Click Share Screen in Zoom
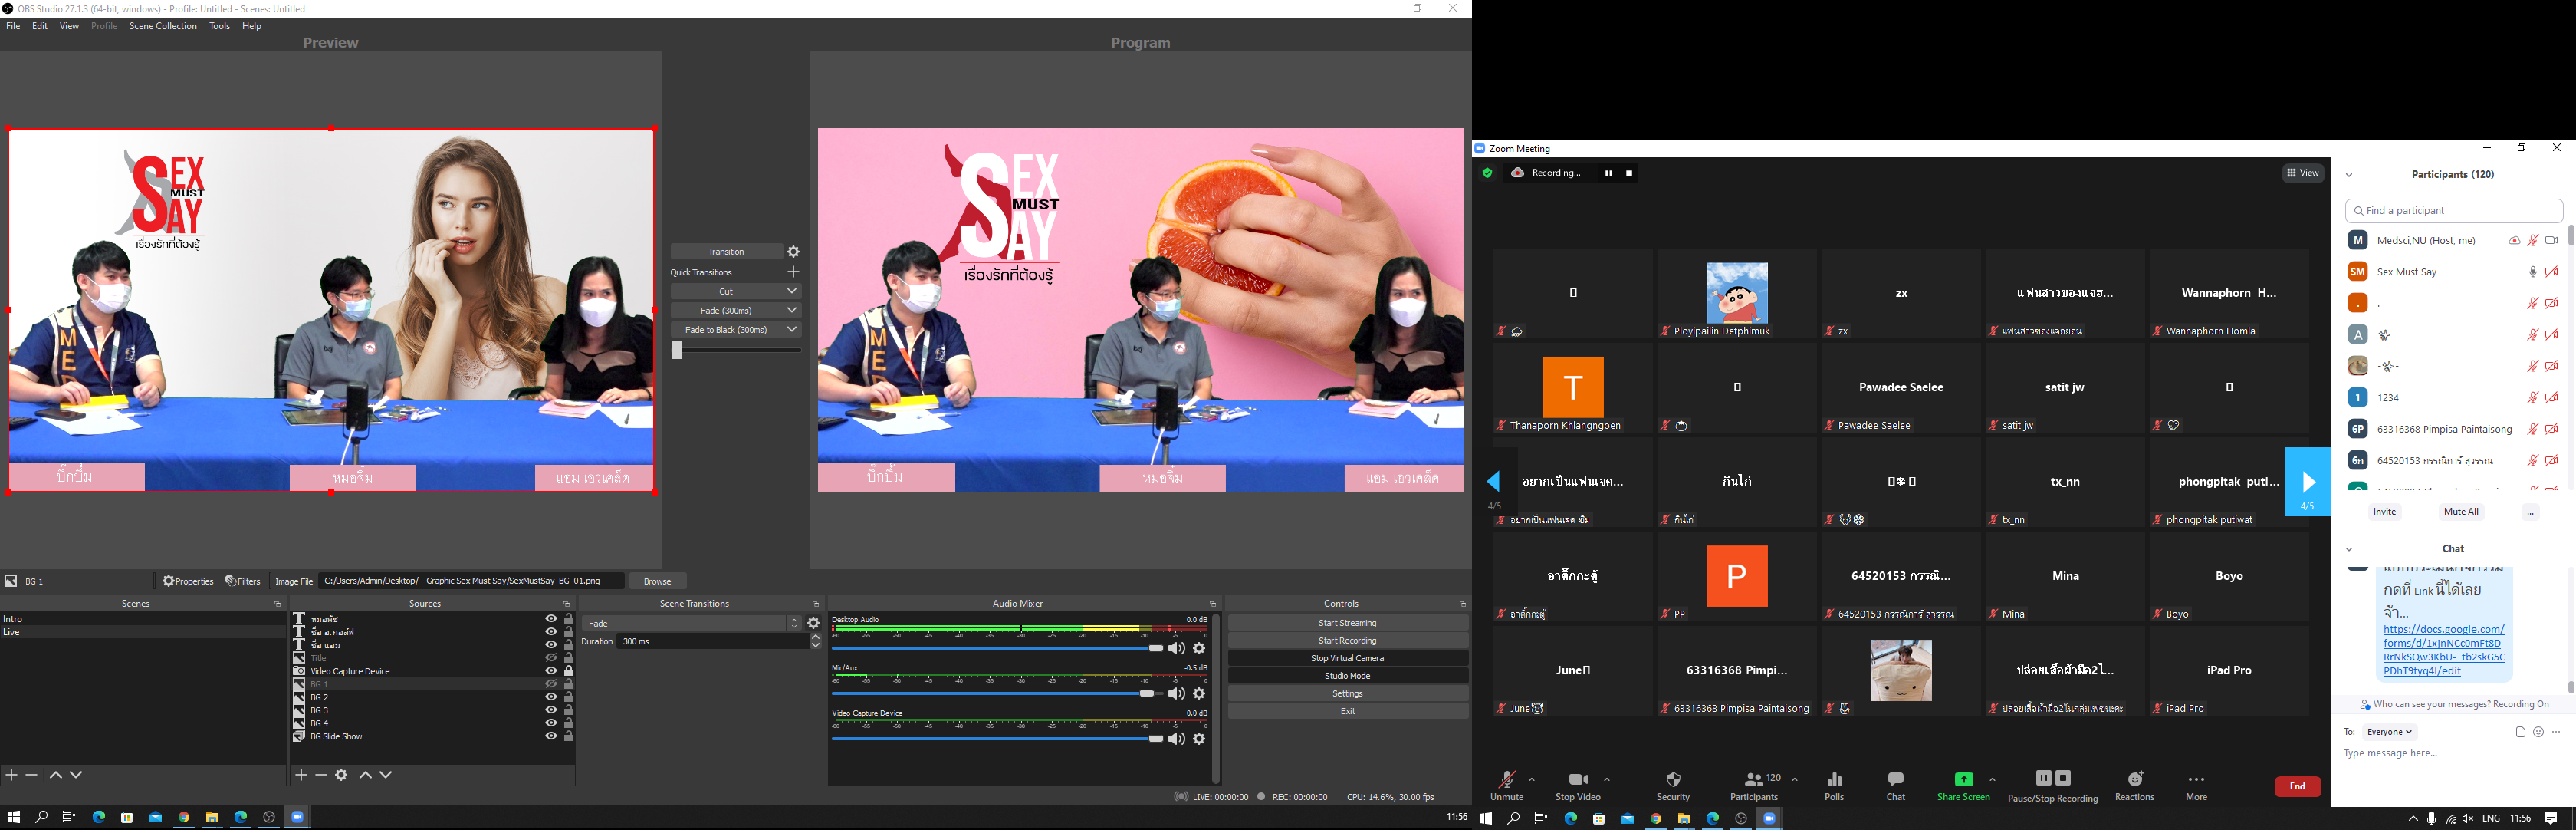 [1963, 786]
